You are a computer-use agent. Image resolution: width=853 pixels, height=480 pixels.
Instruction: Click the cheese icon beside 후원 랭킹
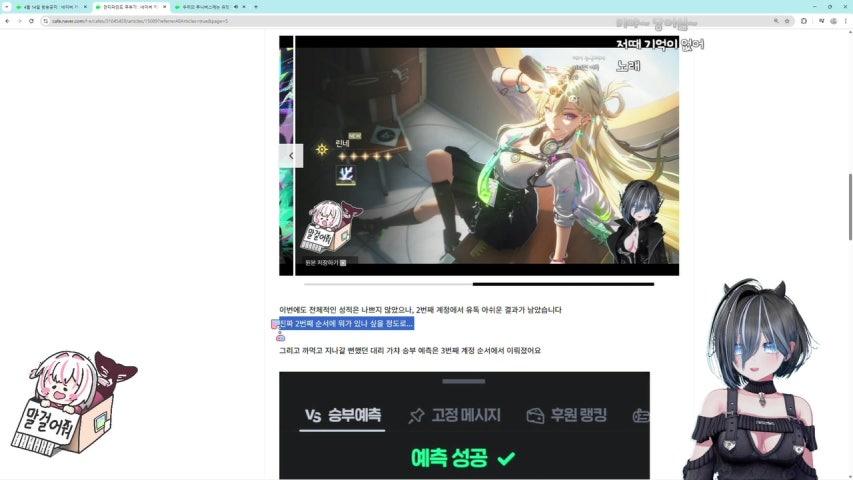pos(535,416)
